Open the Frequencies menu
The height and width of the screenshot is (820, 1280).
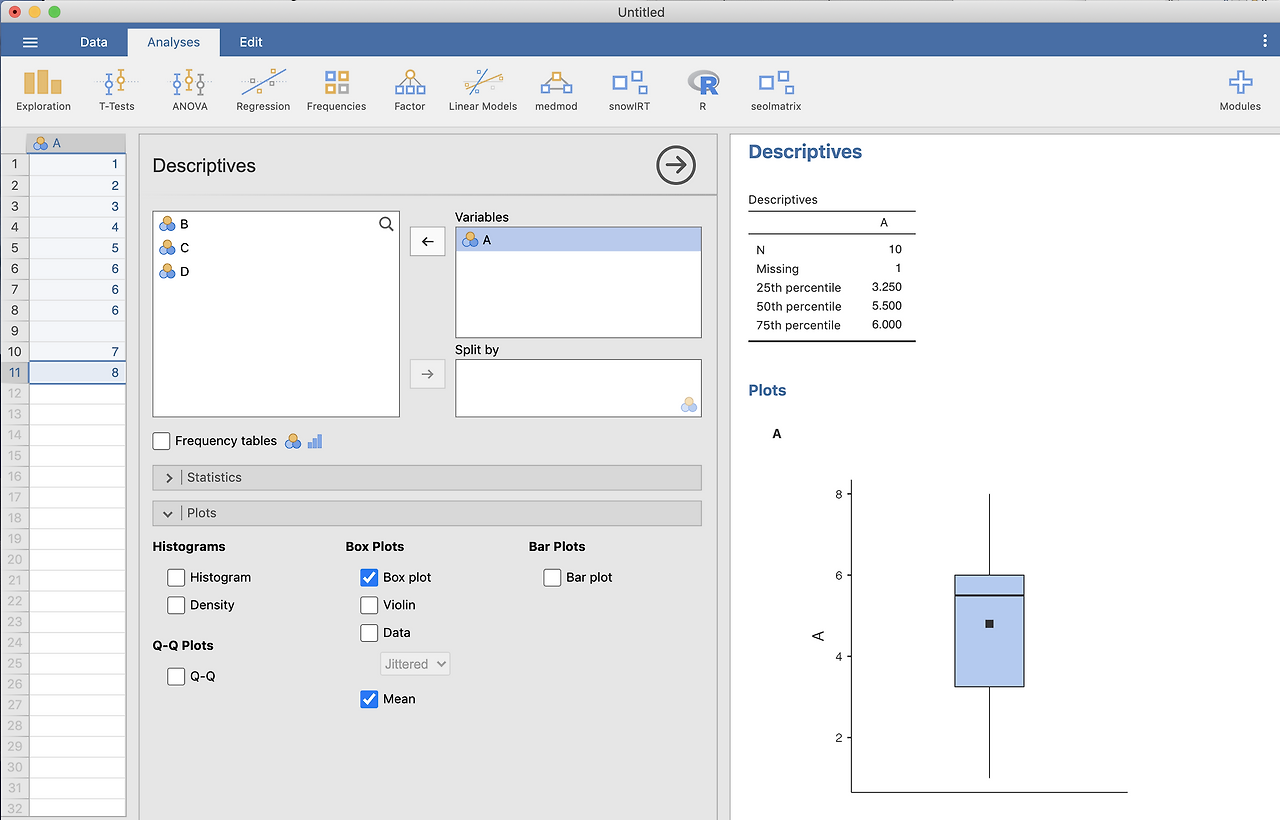(x=336, y=89)
